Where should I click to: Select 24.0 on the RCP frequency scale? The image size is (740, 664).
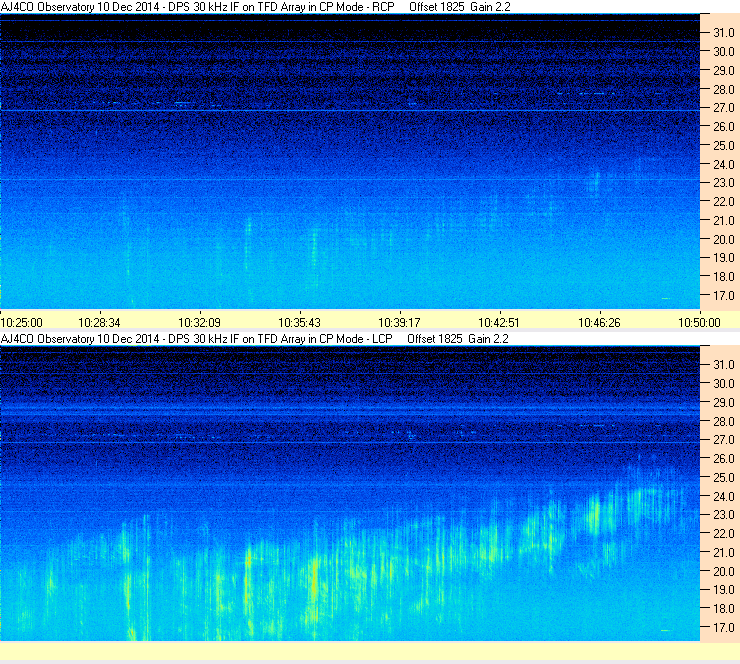click(723, 164)
